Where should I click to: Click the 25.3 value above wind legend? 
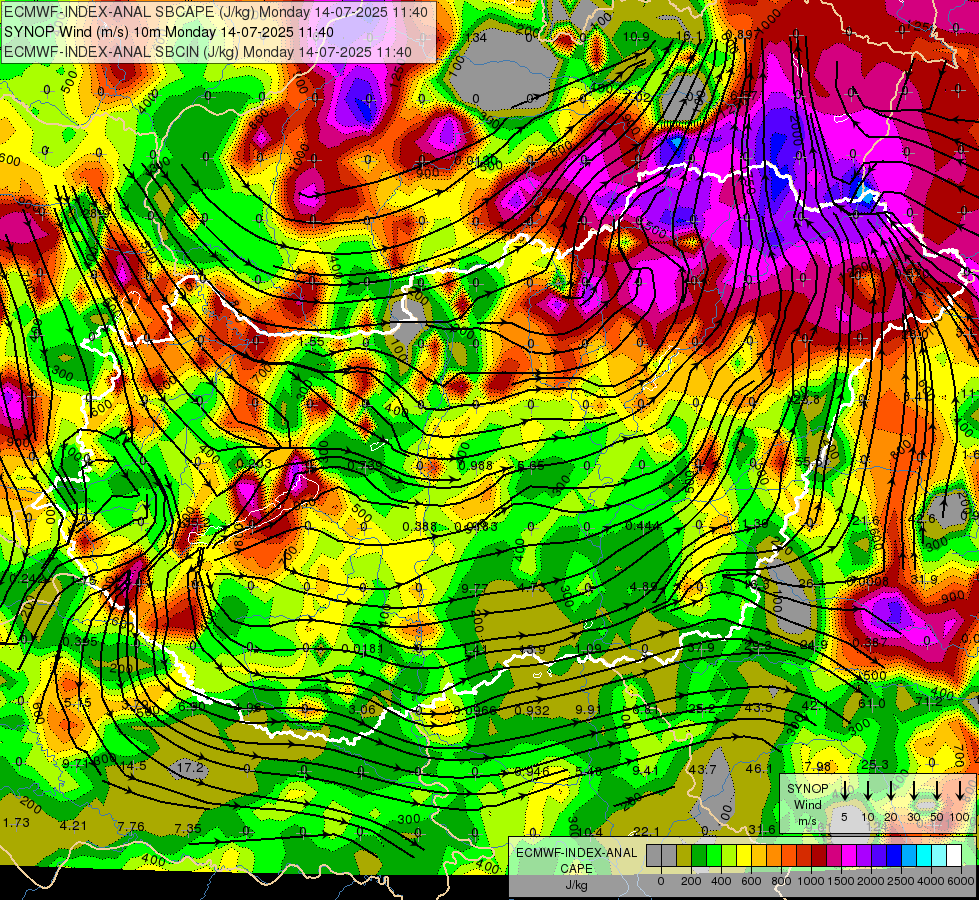pyautogui.click(x=875, y=764)
